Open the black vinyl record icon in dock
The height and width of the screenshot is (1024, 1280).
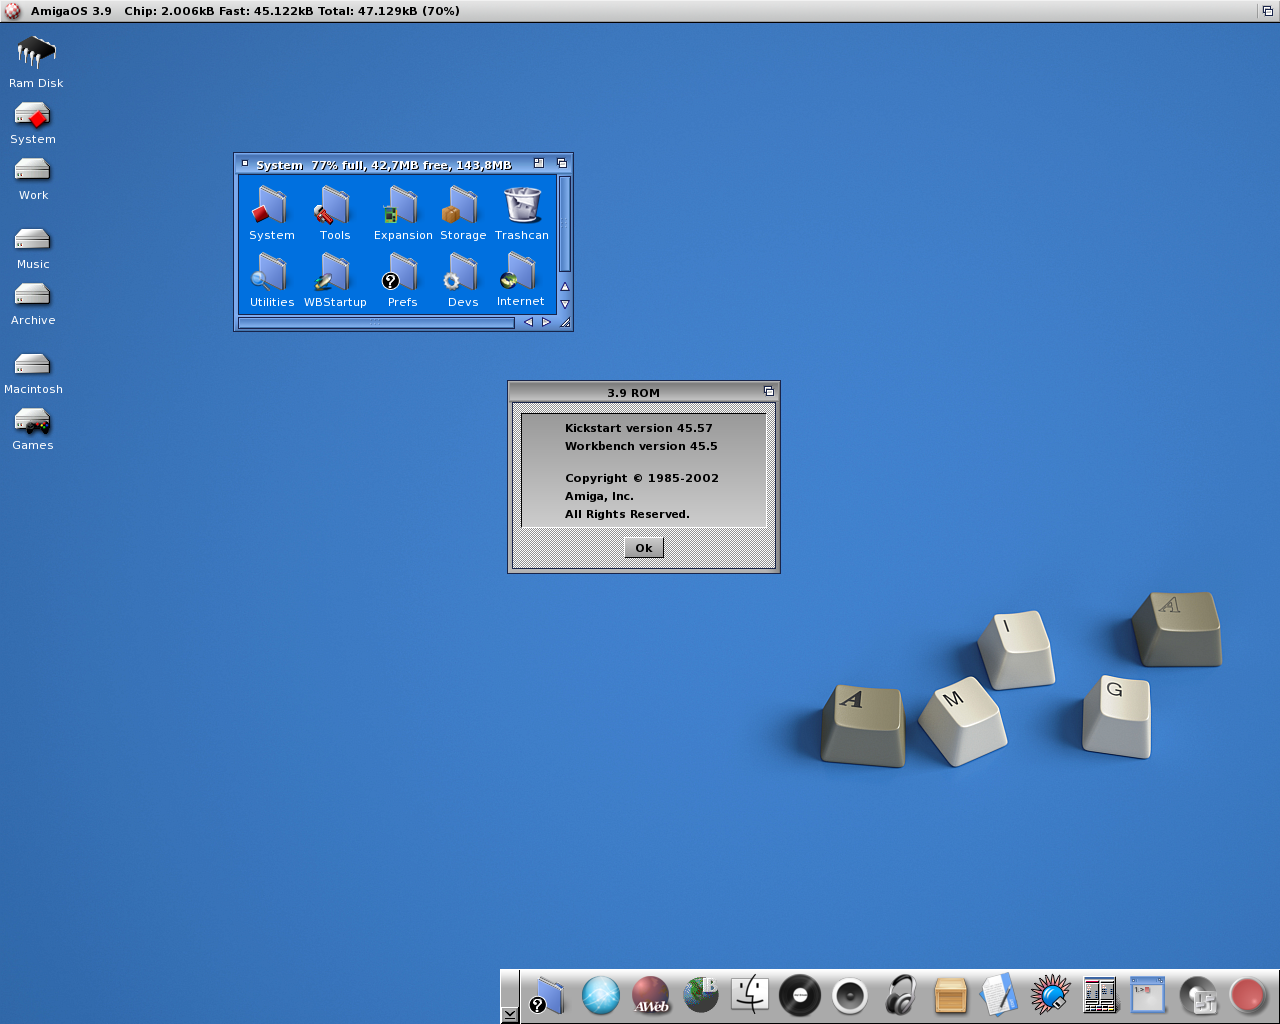point(800,996)
